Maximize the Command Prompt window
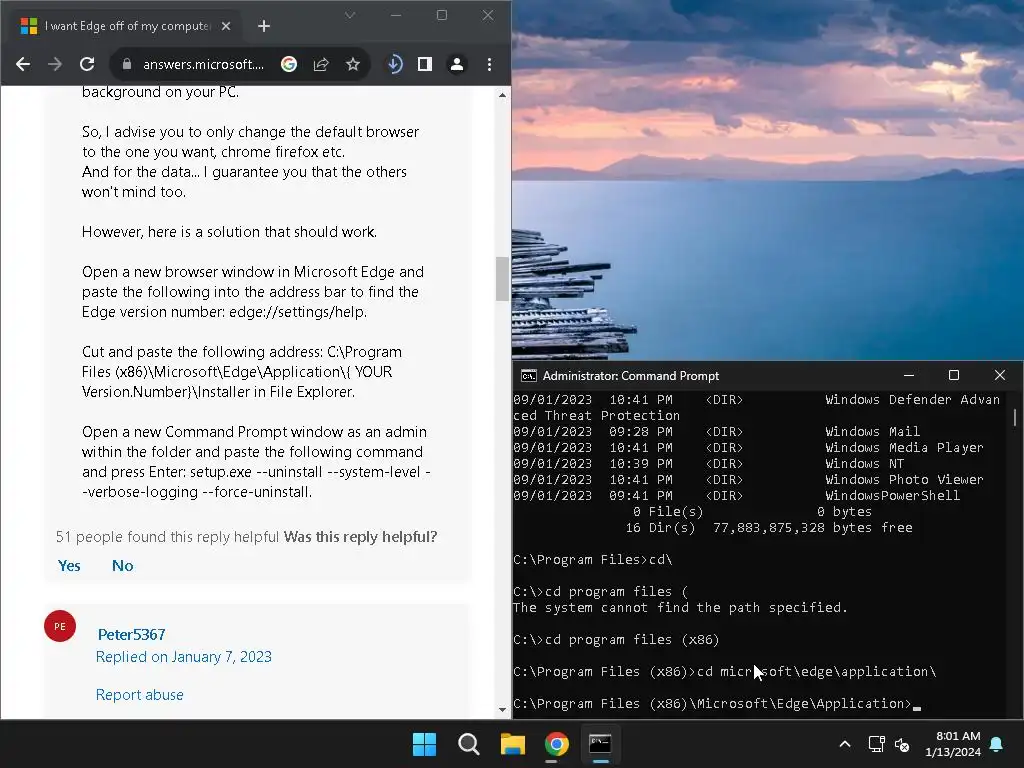 pyautogui.click(x=953, y=375)
